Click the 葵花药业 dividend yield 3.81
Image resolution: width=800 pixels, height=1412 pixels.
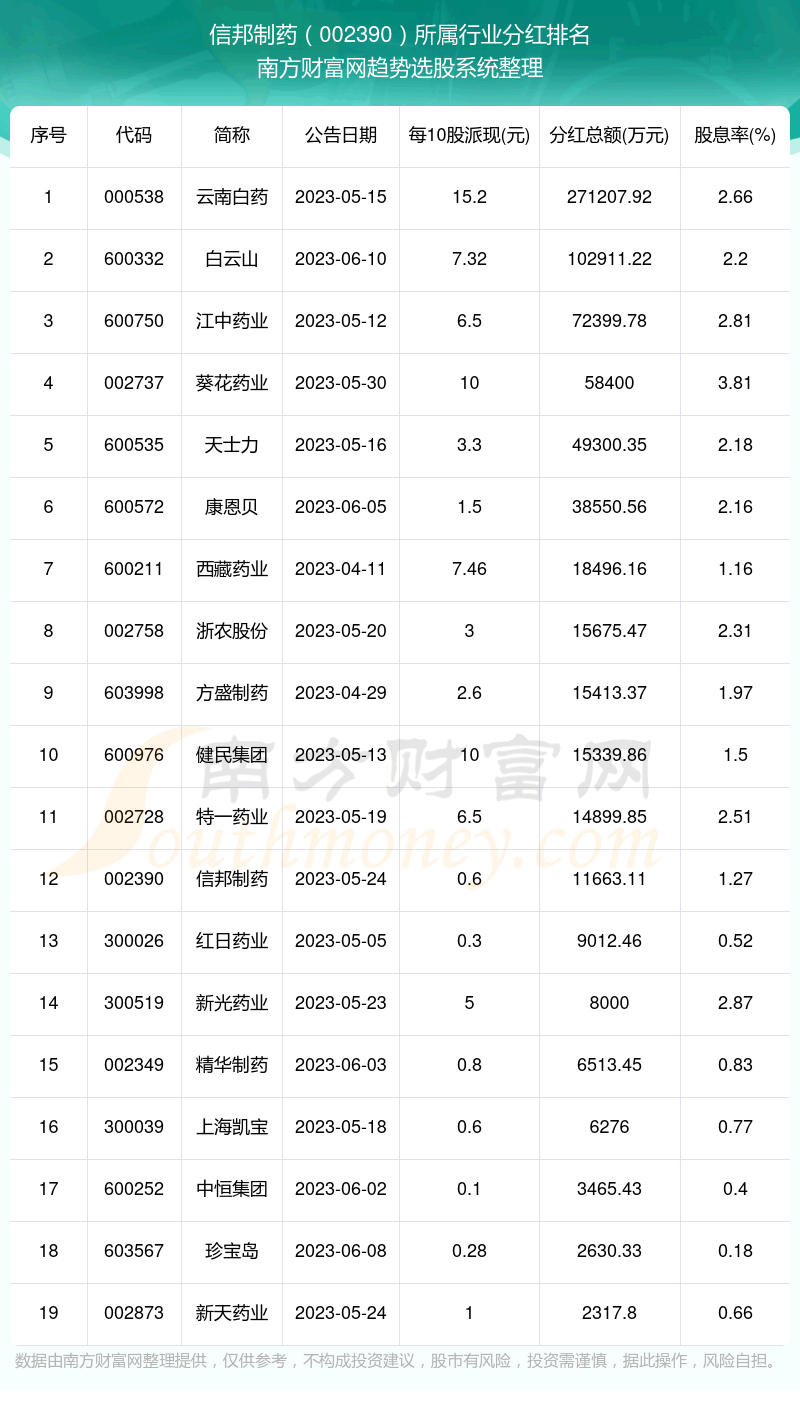(735, 383)
